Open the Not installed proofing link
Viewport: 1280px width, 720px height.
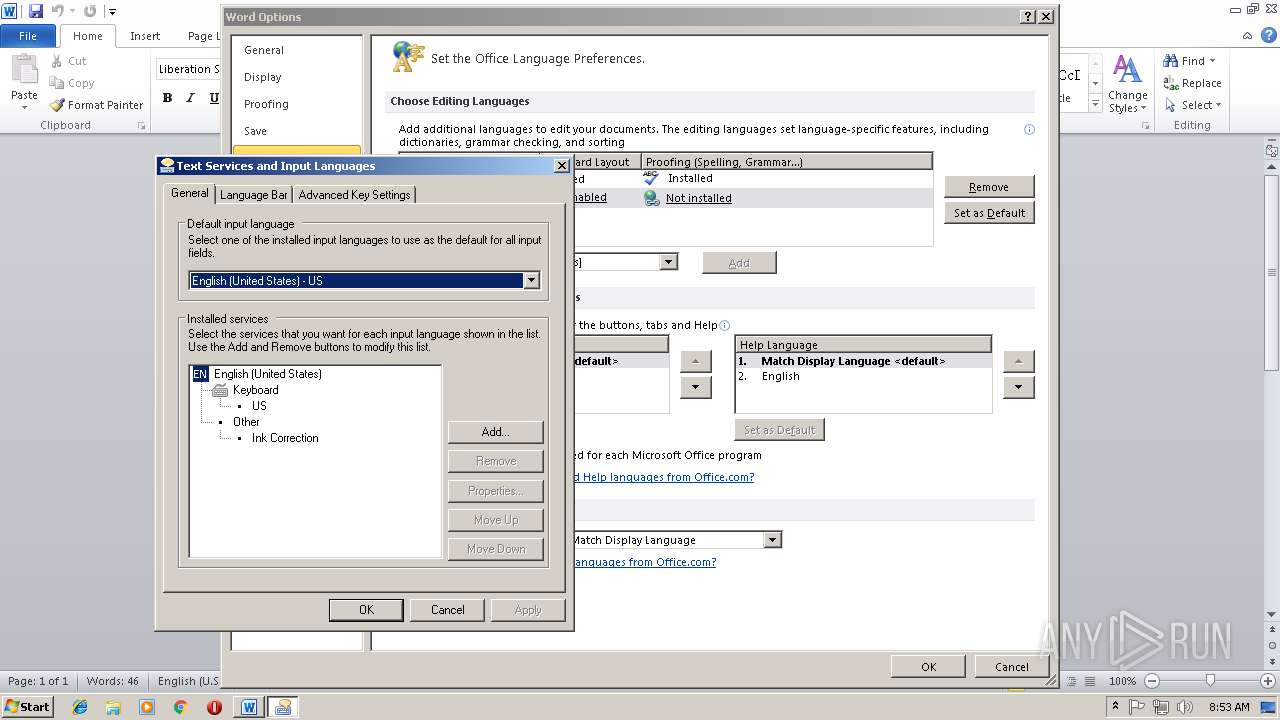pos(698,198)
